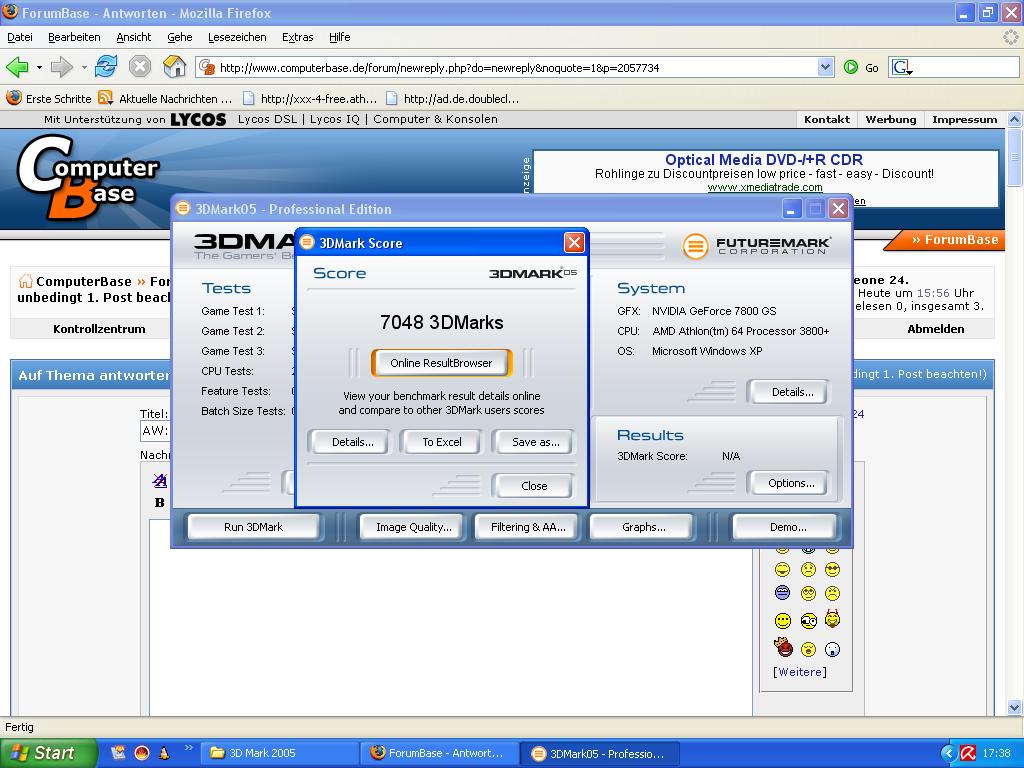Click the green Go button icon
This screenshot has height=768, width=1024.
point(850,67)
